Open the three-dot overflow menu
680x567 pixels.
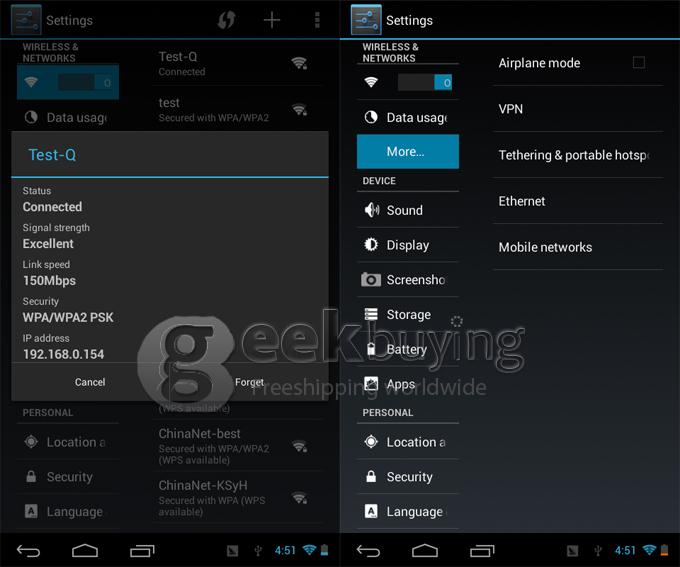(317, 20)
